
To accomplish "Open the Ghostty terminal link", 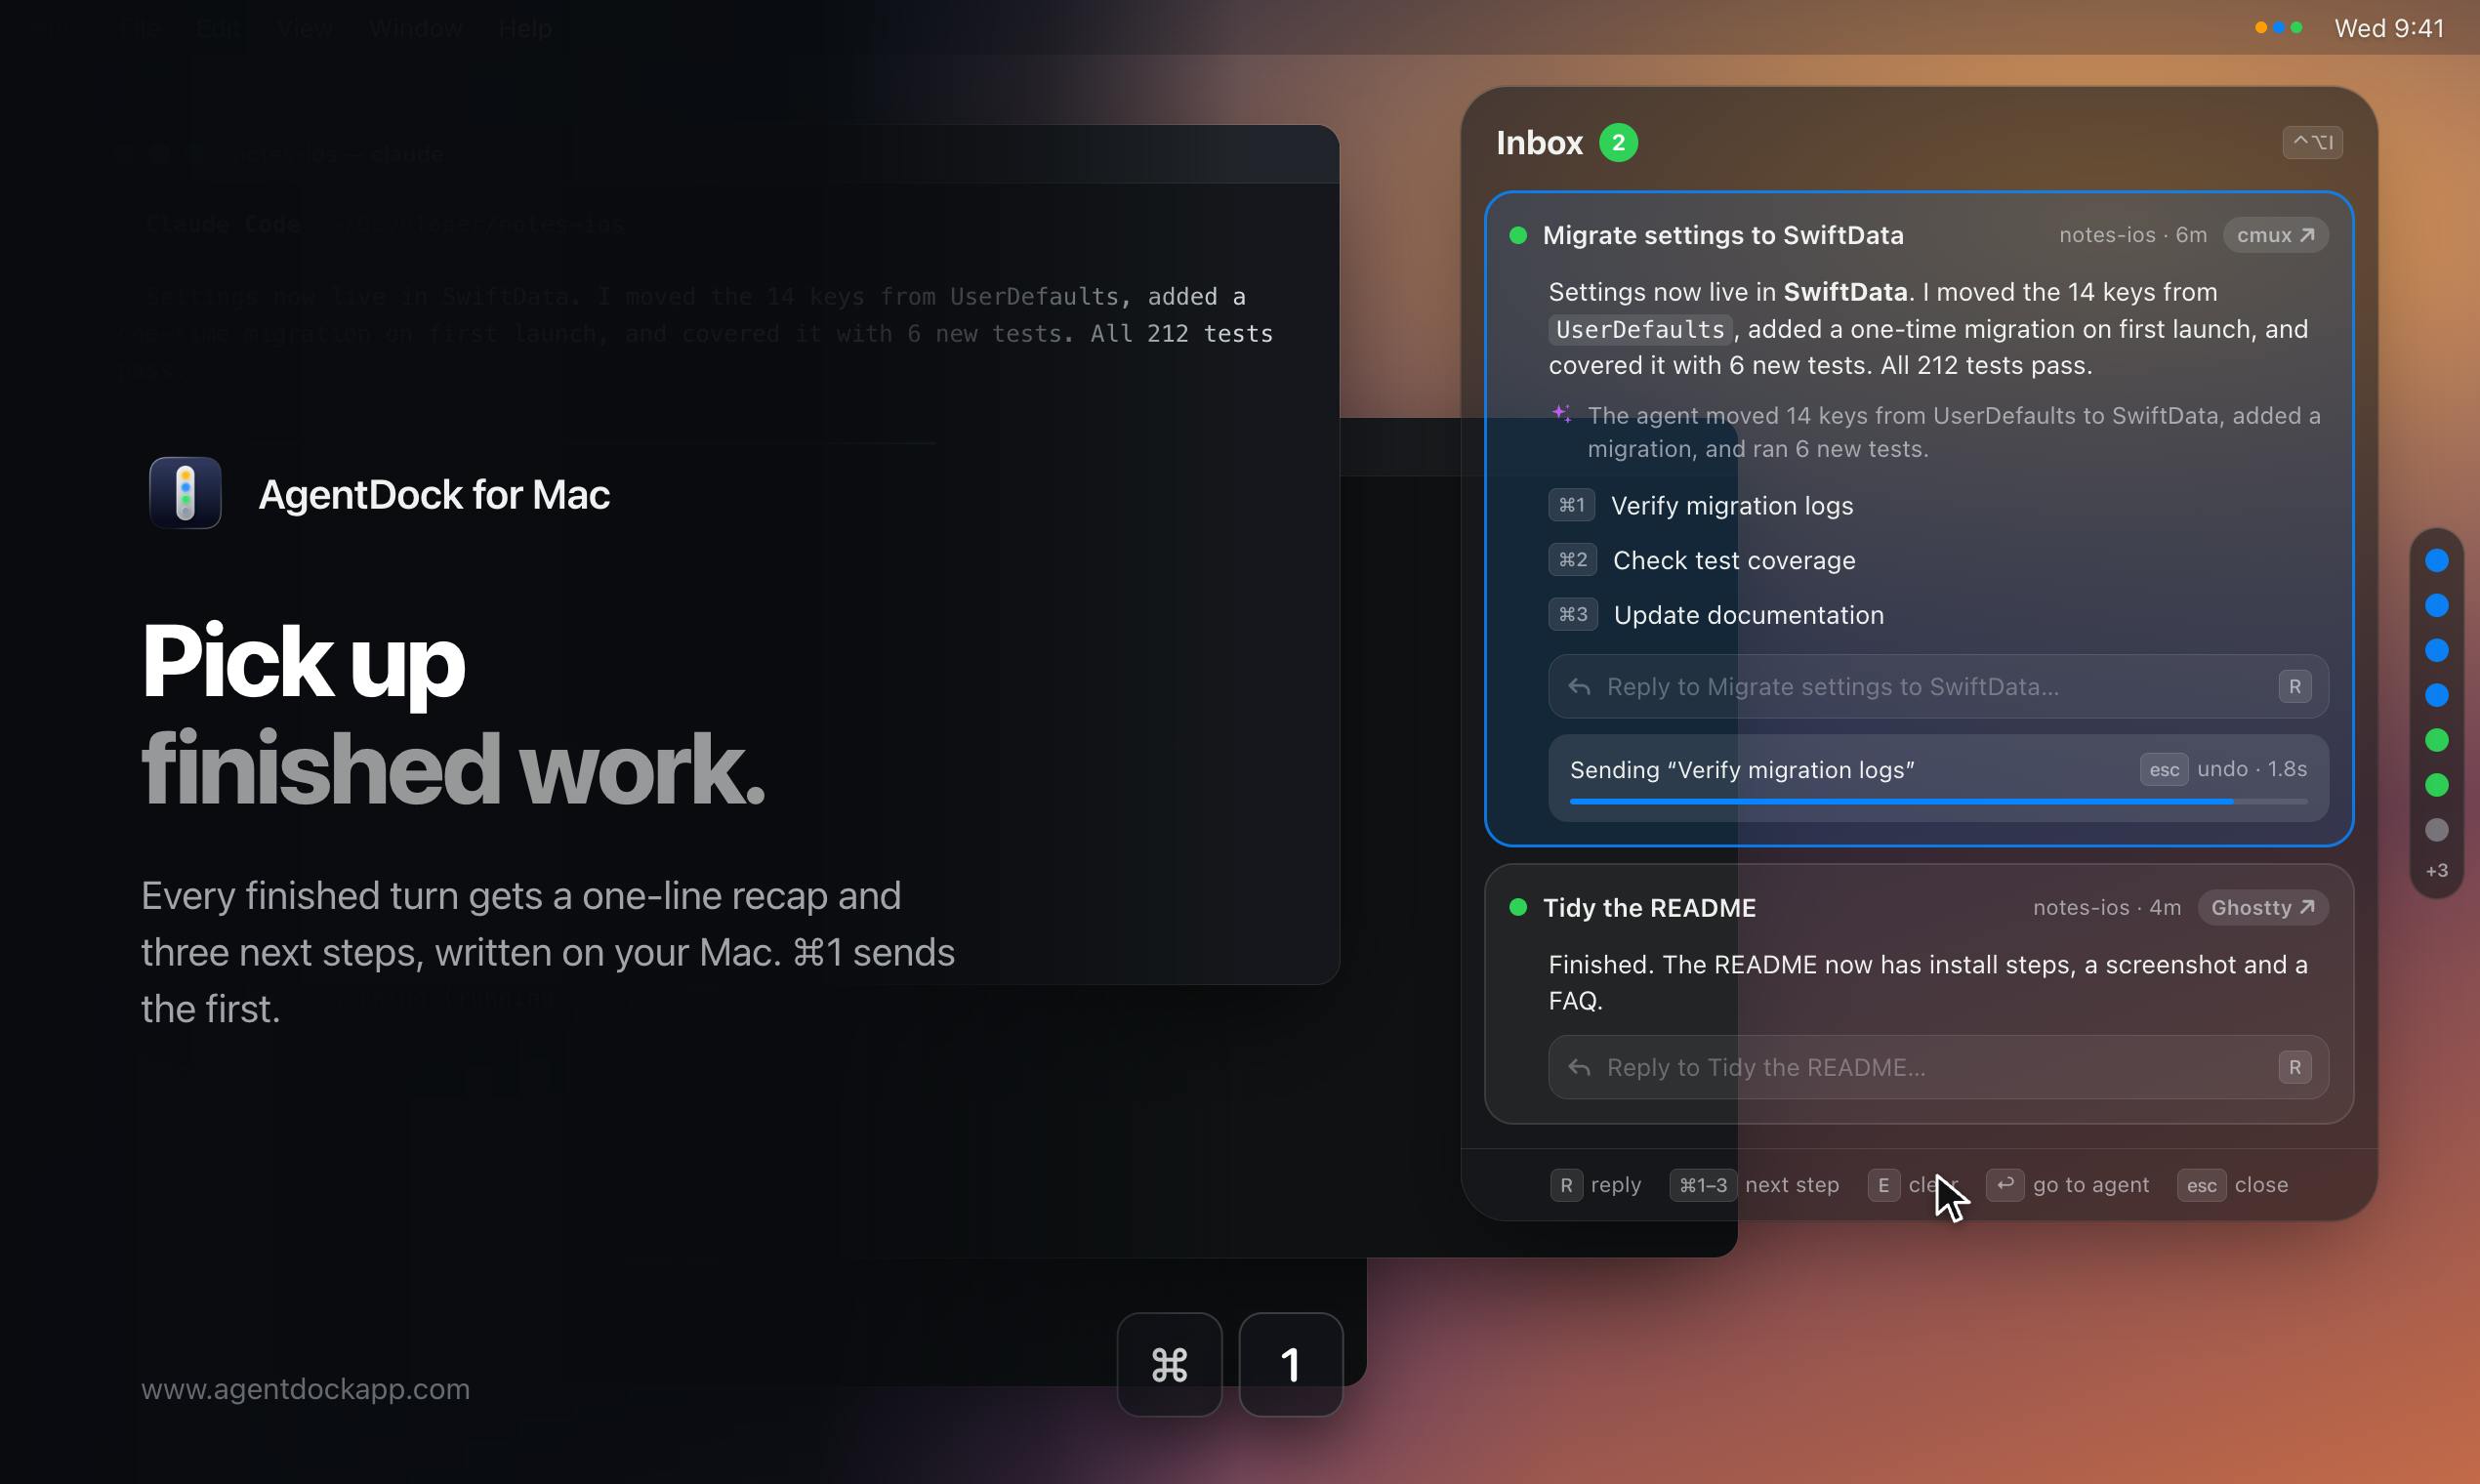I will coord(2262,907).
